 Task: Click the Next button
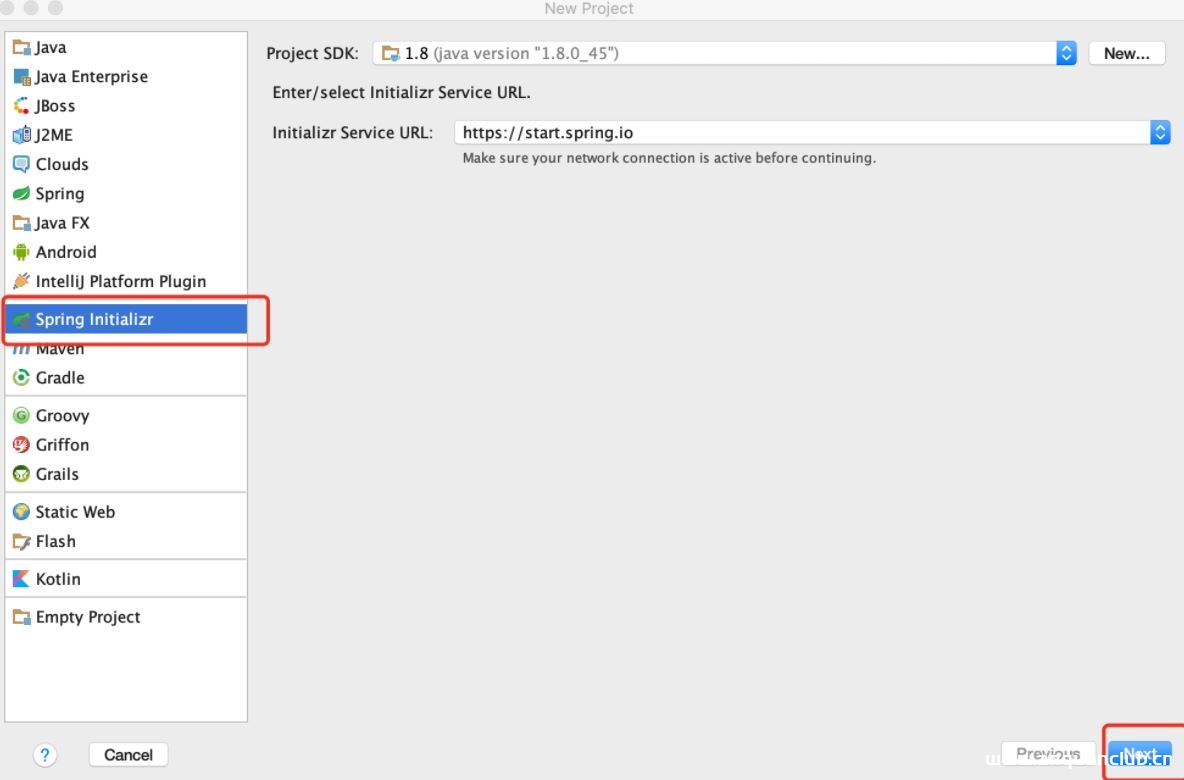(1139, 755)
